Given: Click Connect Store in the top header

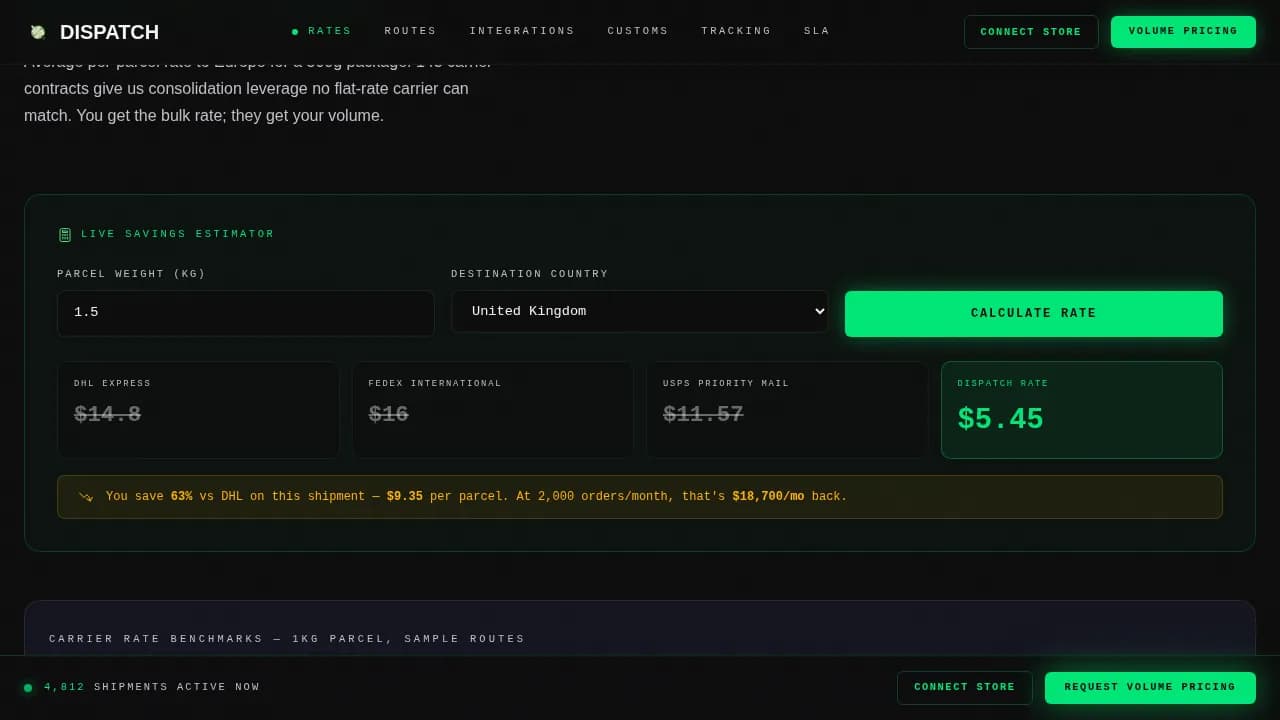Looking at the screenshot, I should click(1031, 32).
